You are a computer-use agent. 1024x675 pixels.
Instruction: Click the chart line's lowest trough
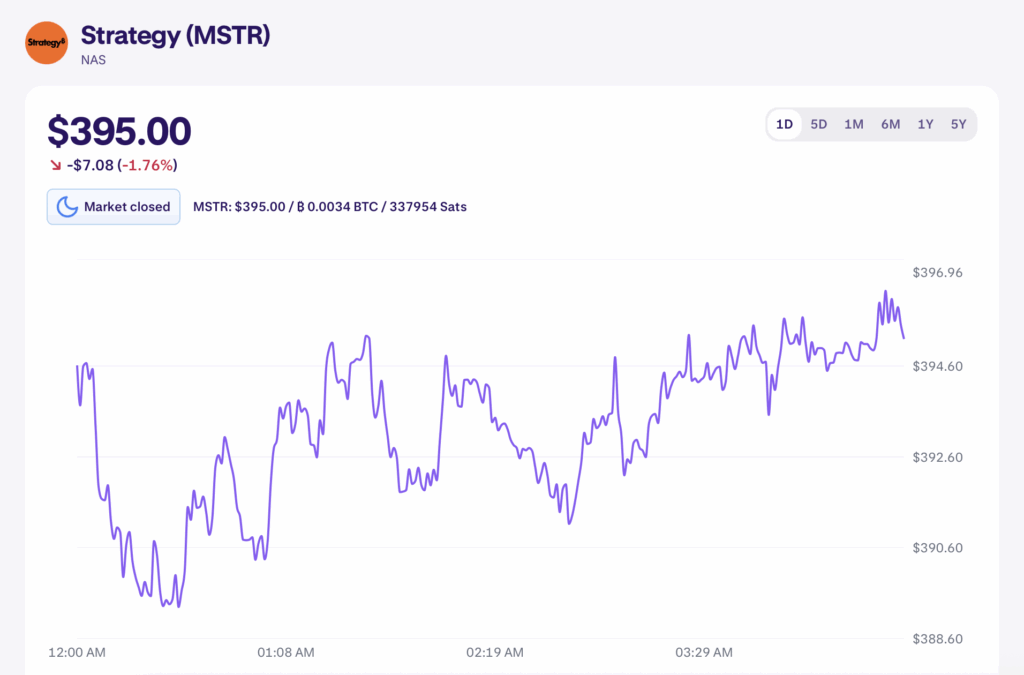(179, 606)
